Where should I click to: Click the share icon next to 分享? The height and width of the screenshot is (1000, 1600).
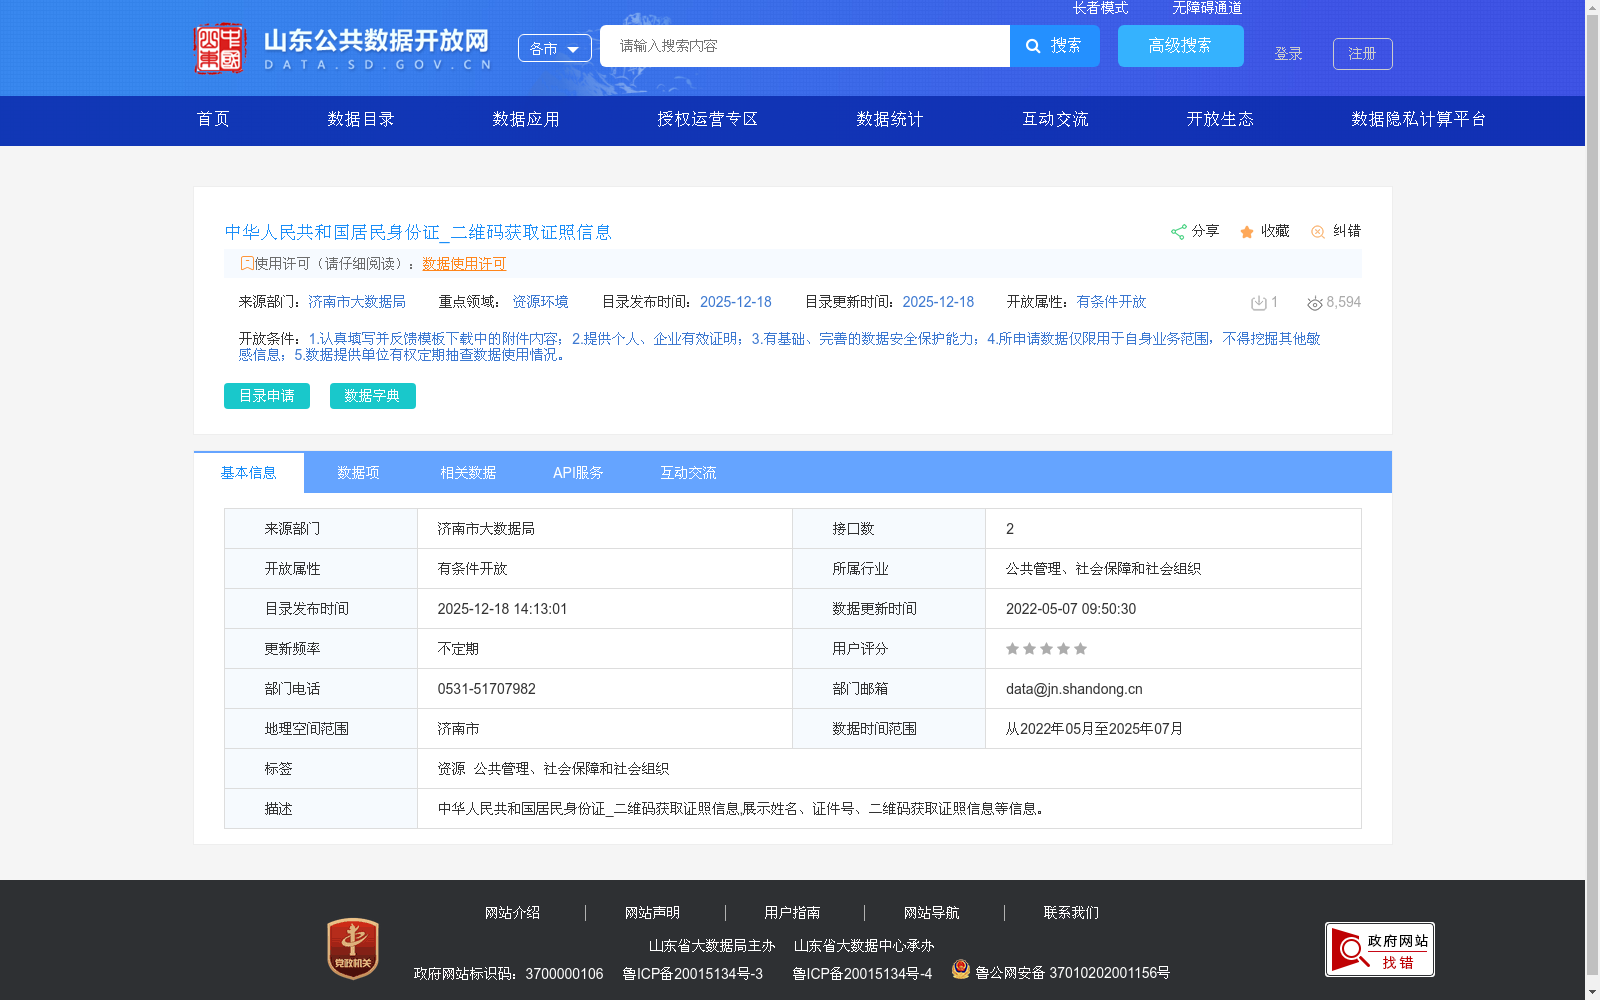pyautogui.click(x=1179, y=232)
